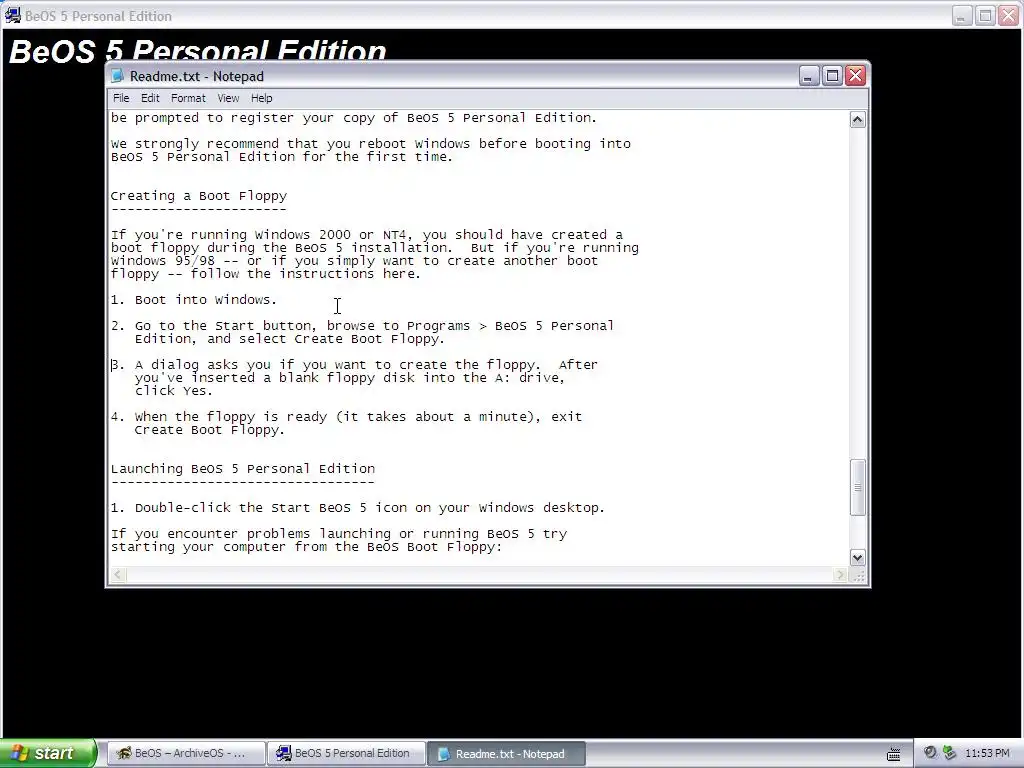Open the Help menu in Notepad
This screenshot has width=1024, height=768.
click(261, 98)
